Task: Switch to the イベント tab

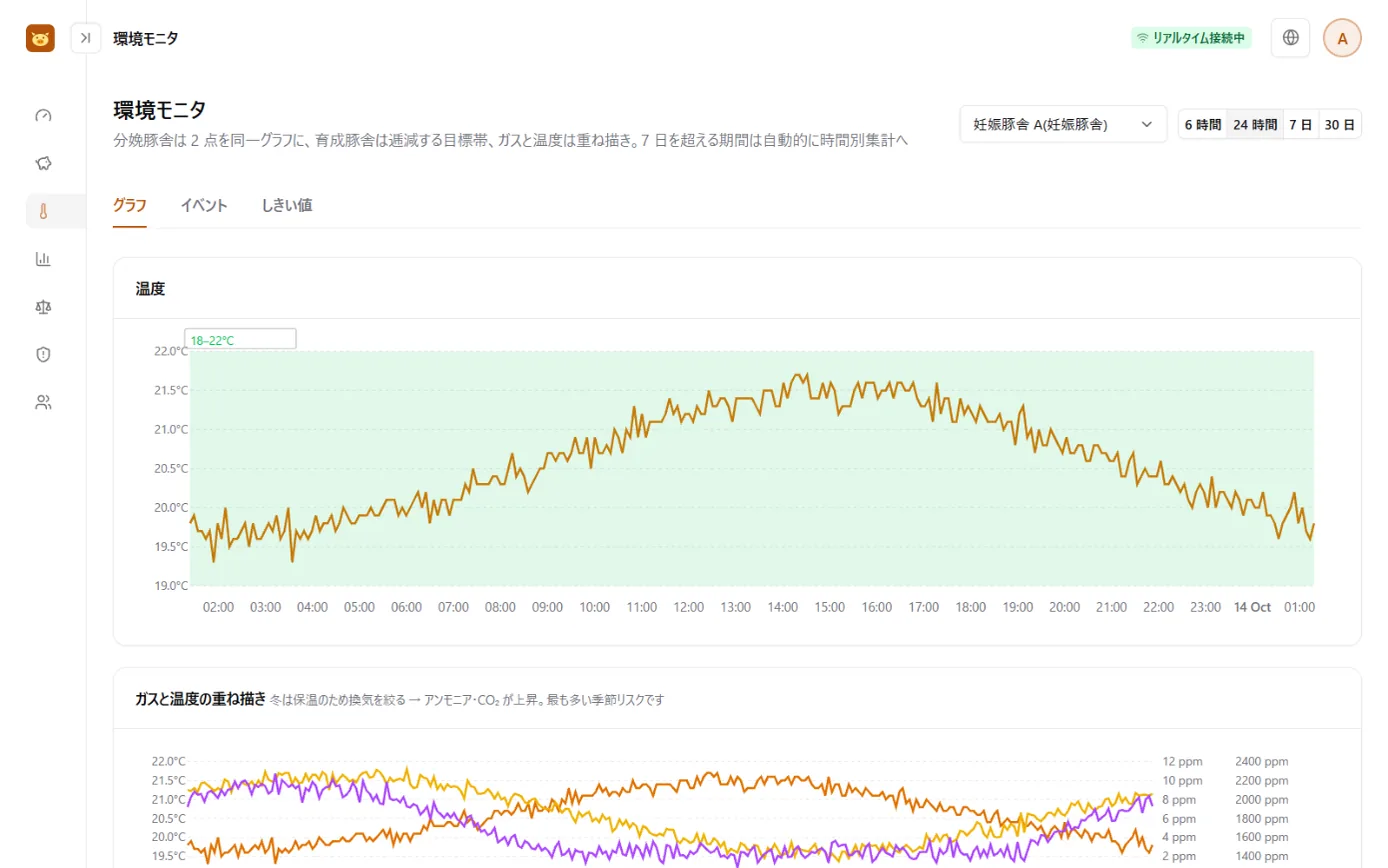Action: click(x=204, y=206)
